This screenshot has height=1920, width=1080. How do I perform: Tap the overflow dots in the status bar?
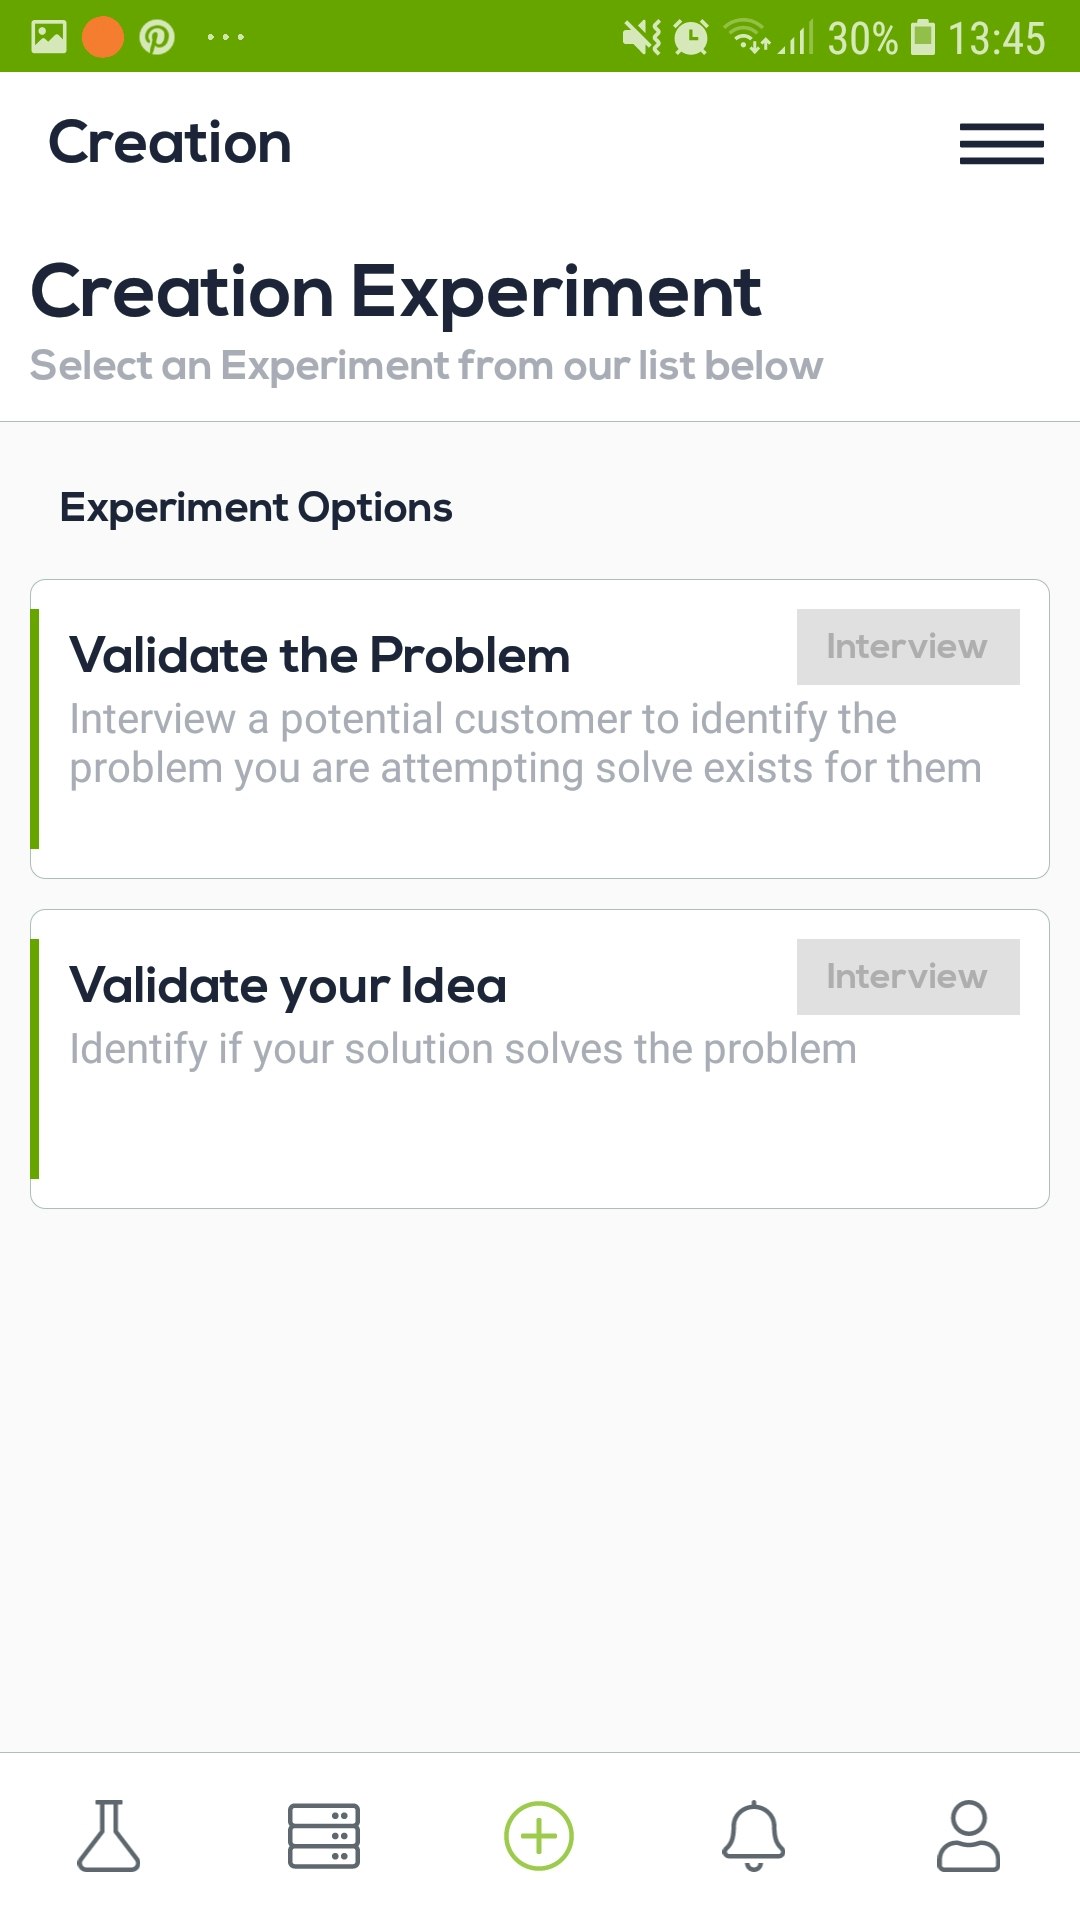point(225,37)
